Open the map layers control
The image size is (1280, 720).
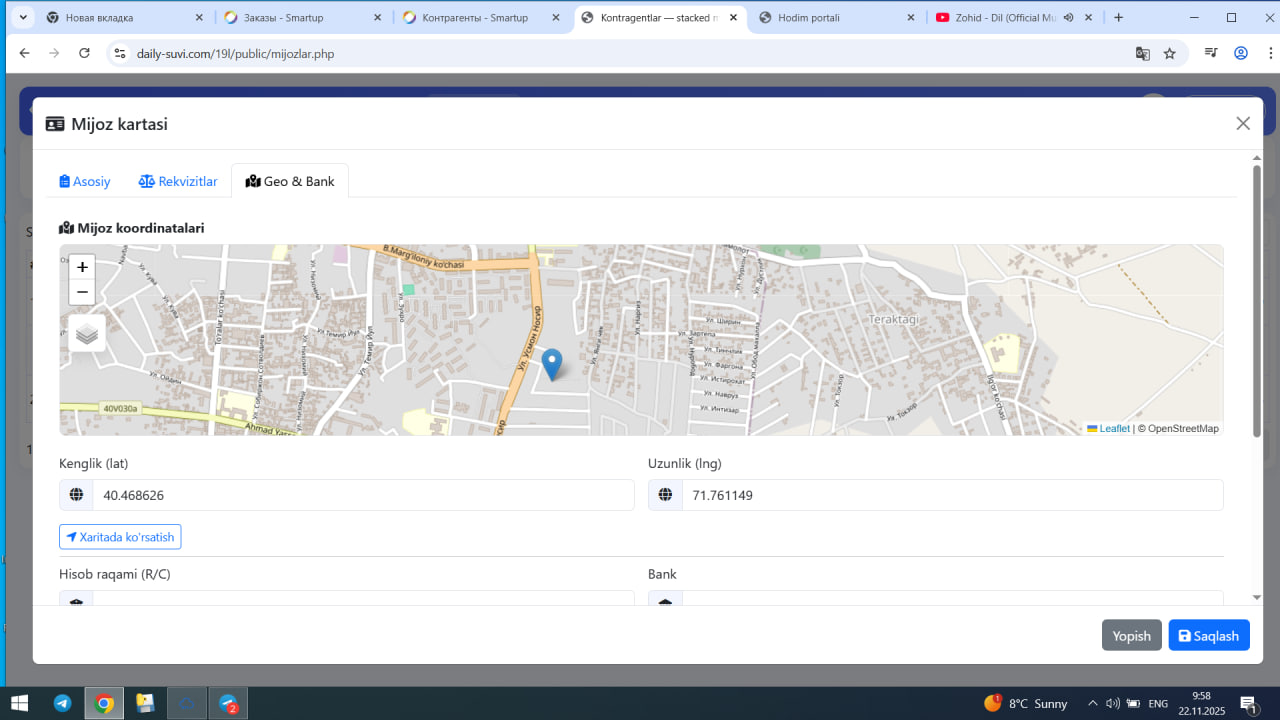tap(87, 333)
